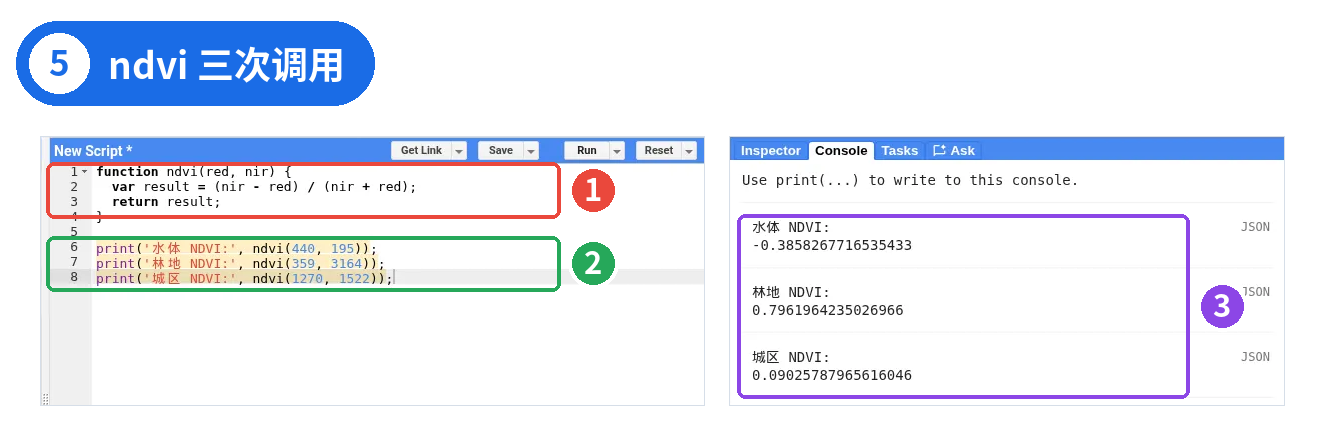The image size is (1325, 446).
Task: Select console value -0.3858267716535433
Action: click(832, 245)
